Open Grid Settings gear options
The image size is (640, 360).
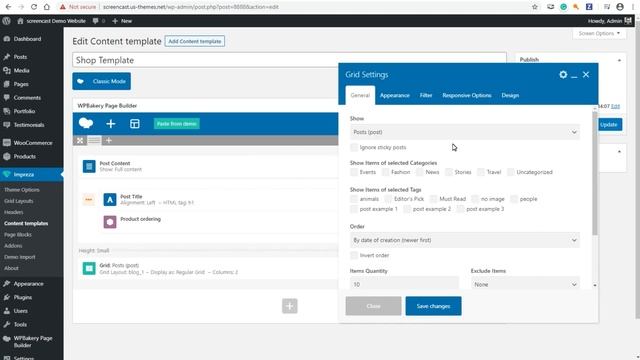pyautogui.click(x=563, y=74)
